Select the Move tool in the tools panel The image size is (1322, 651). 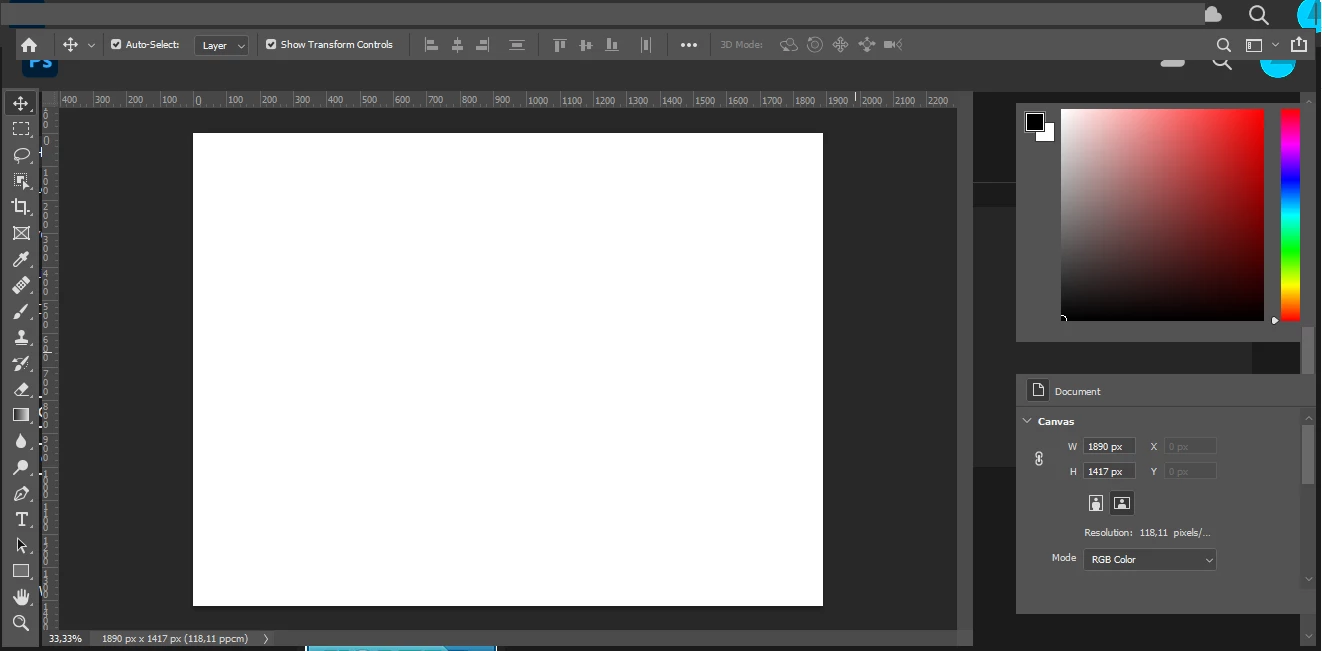pyautogui.click(x=21, y=103)
